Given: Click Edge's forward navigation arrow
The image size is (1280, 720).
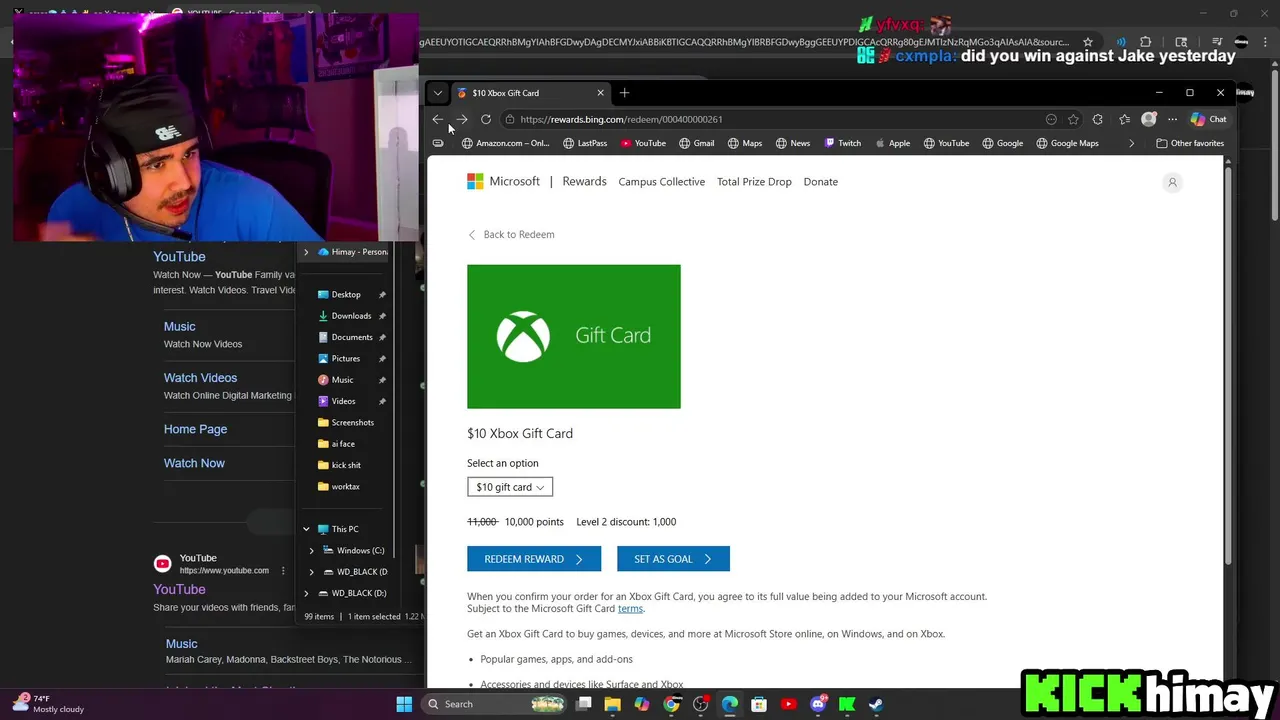Looking at the screenshot, I should (x=462, y=119).
